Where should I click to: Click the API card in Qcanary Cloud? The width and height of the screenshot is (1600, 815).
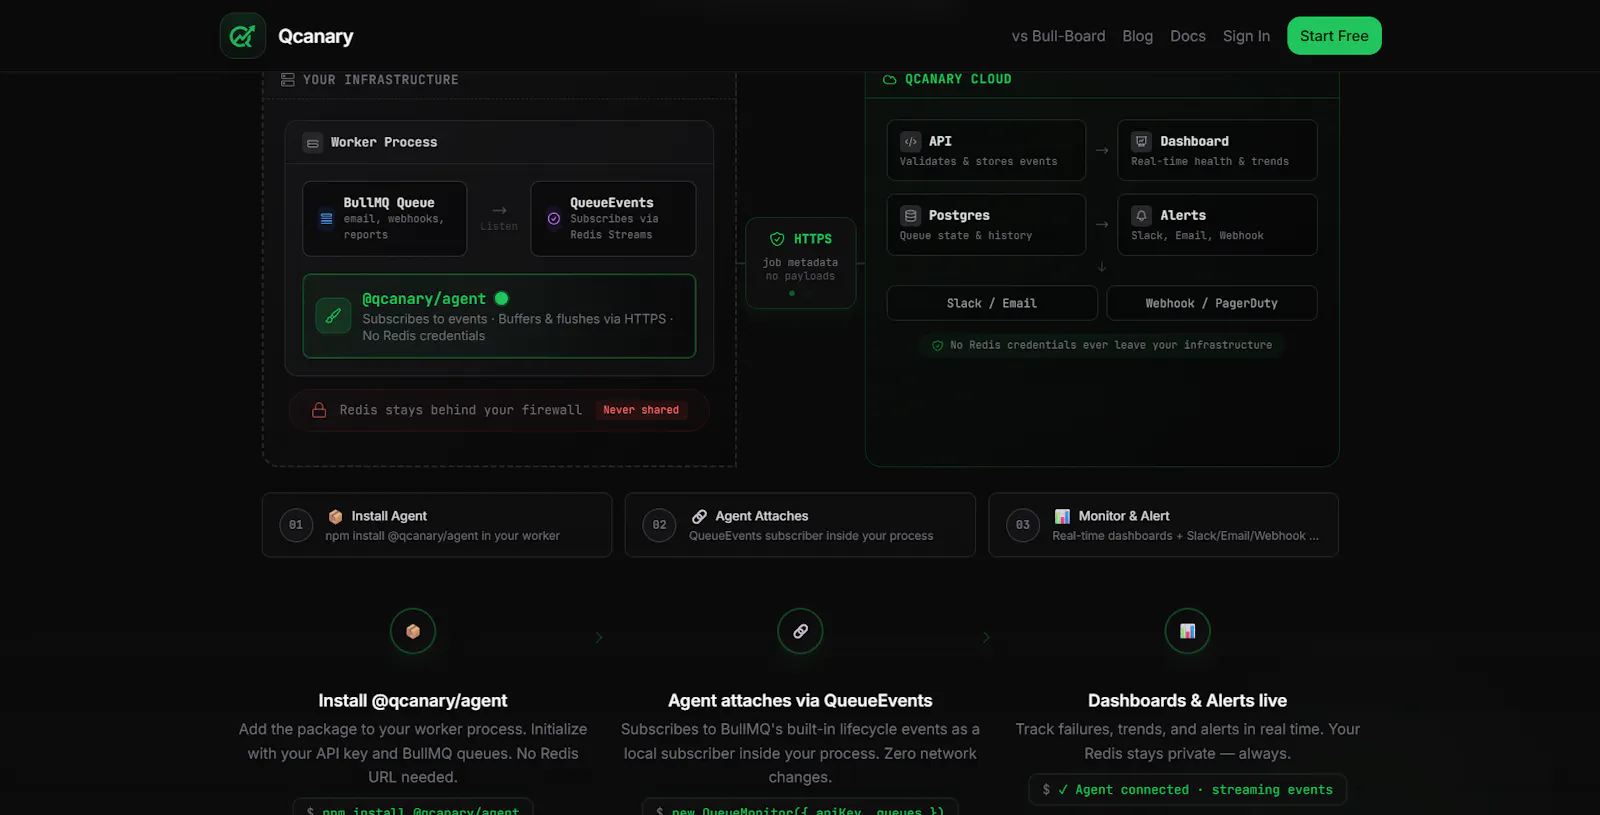(986, 150)
